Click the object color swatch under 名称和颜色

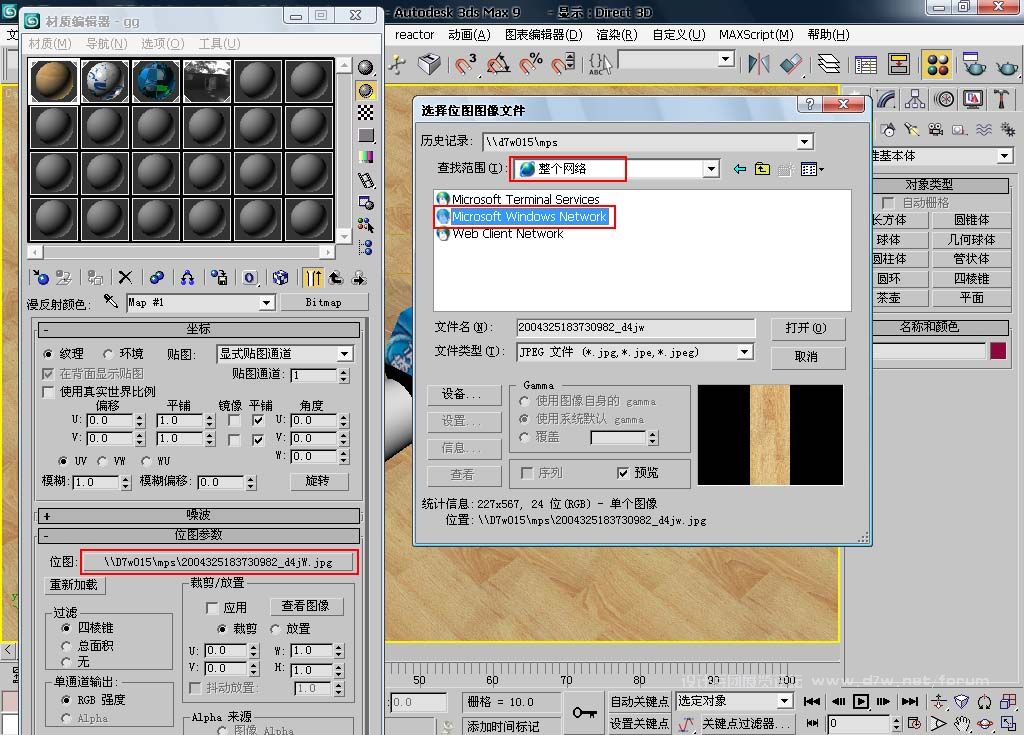pos(997,351)
